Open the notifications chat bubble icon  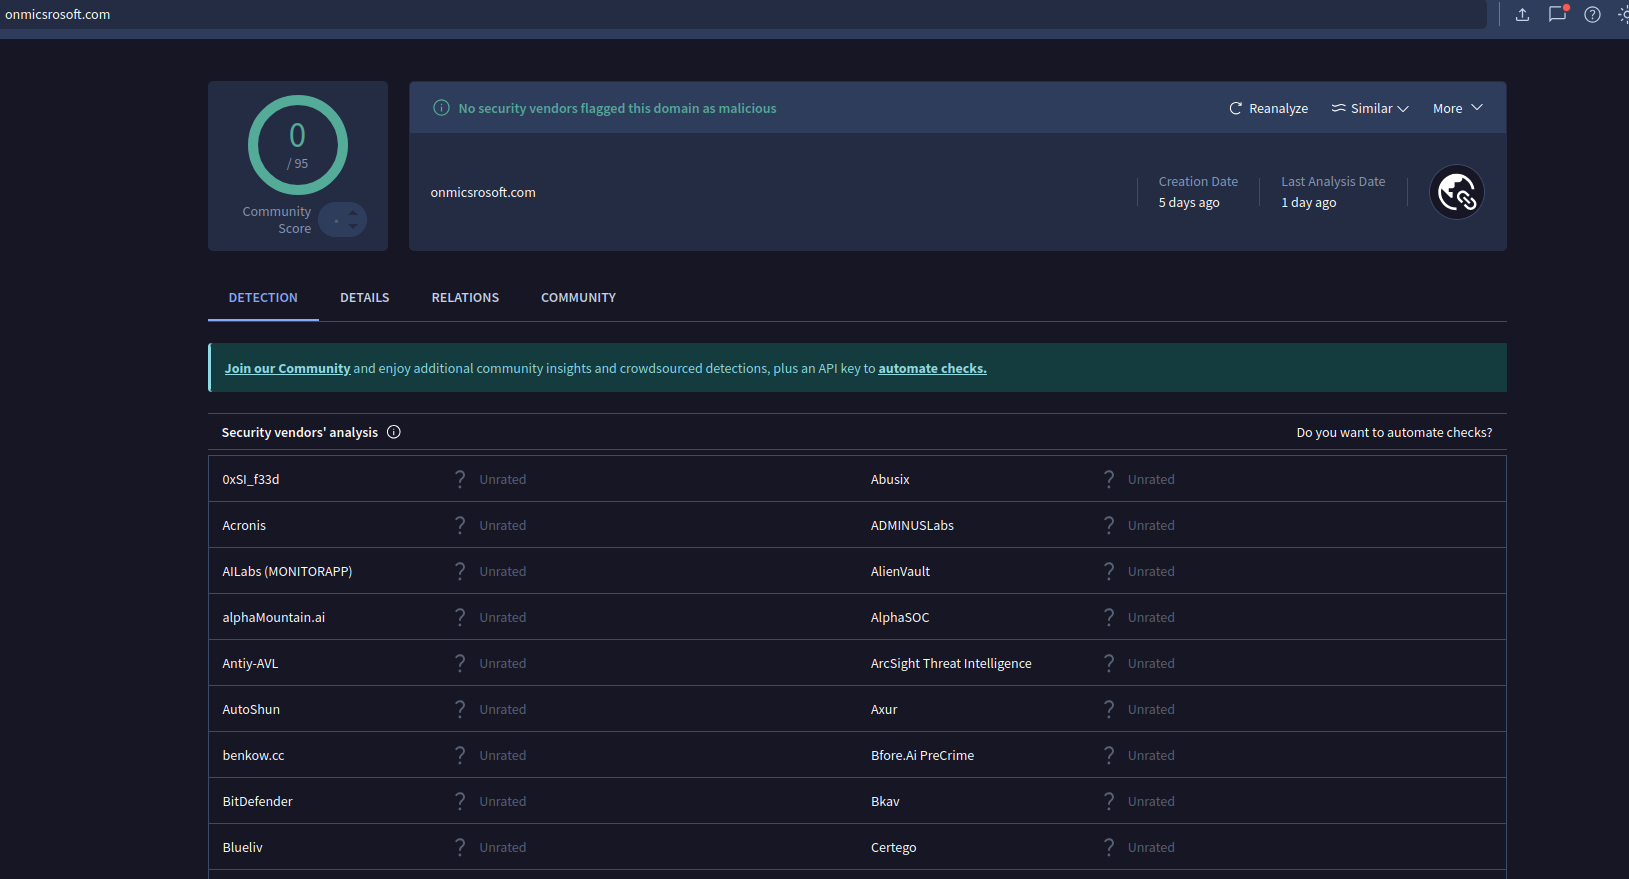[x=1557, y=14]
